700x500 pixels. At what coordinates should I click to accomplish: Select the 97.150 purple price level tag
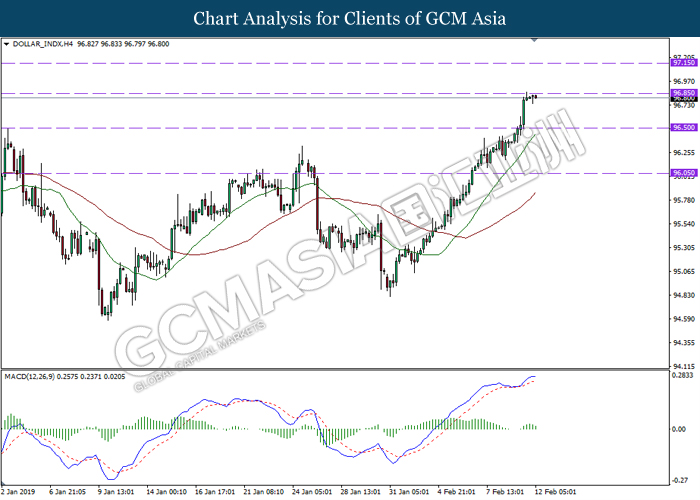(x=684, y=62)
